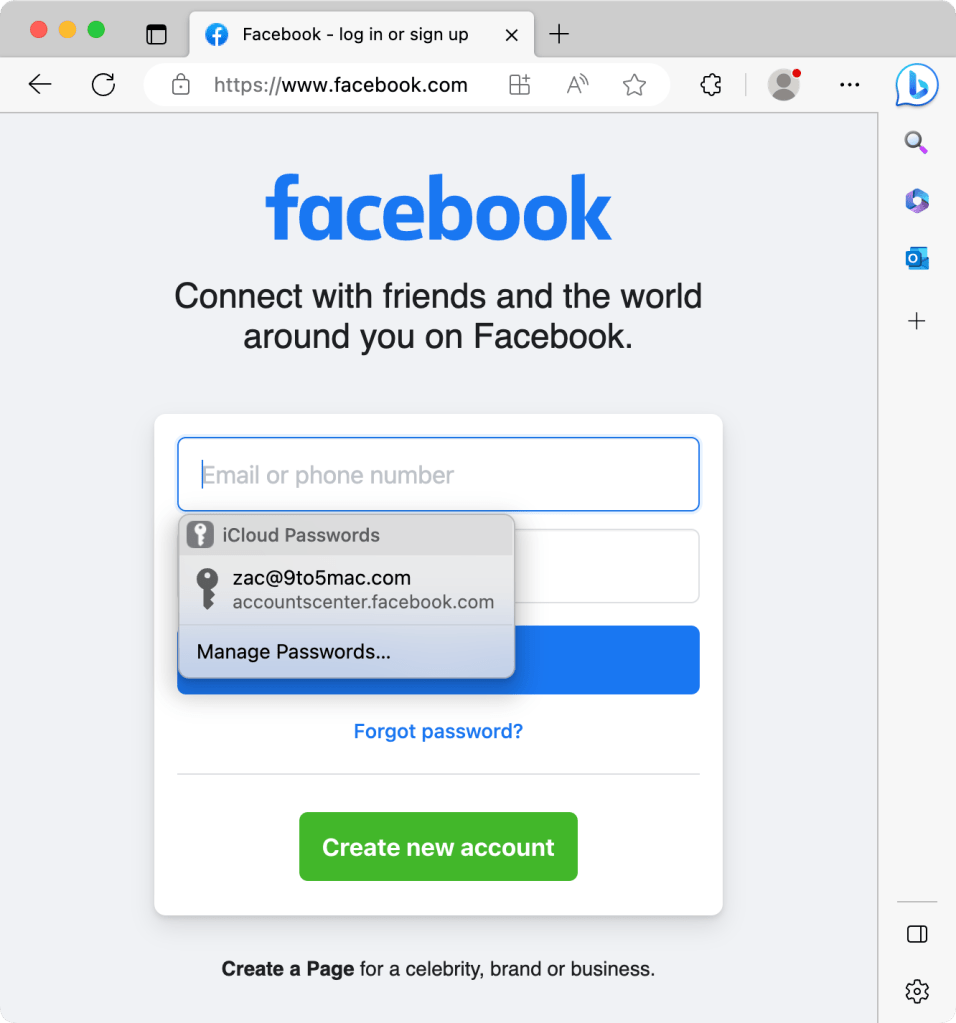Favorite this page with the star icon
956x1023 pixels.
tap(634, 85)
